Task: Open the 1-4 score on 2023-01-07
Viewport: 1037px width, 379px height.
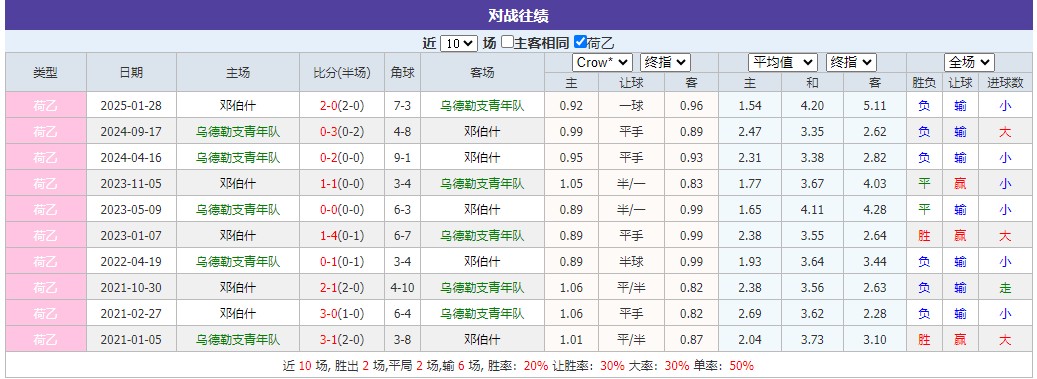Action: (329, 235)
